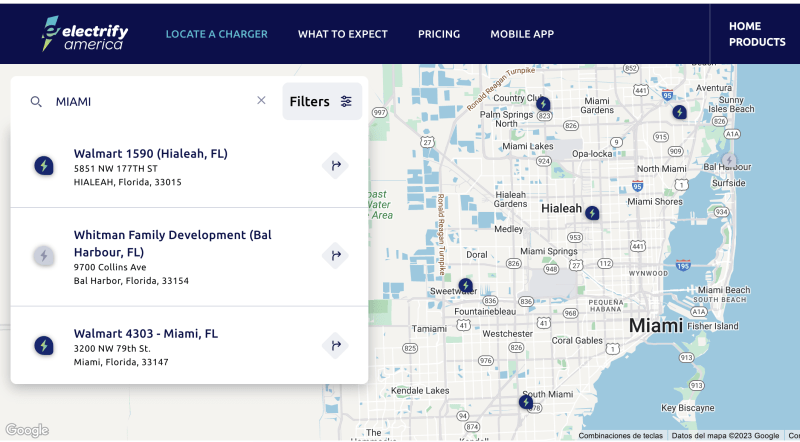Click the charger pin at South Miami
The width and height of the screenshot is (800, 442).
(x=526, y=402)
